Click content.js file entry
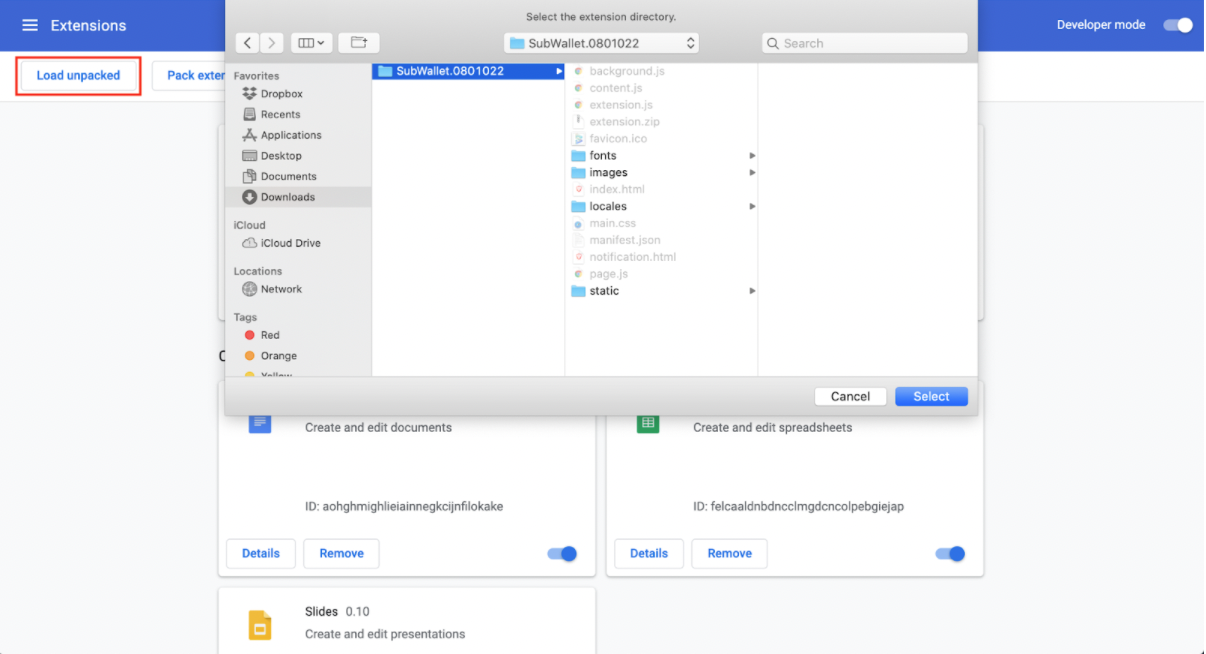 coord(616,88)
